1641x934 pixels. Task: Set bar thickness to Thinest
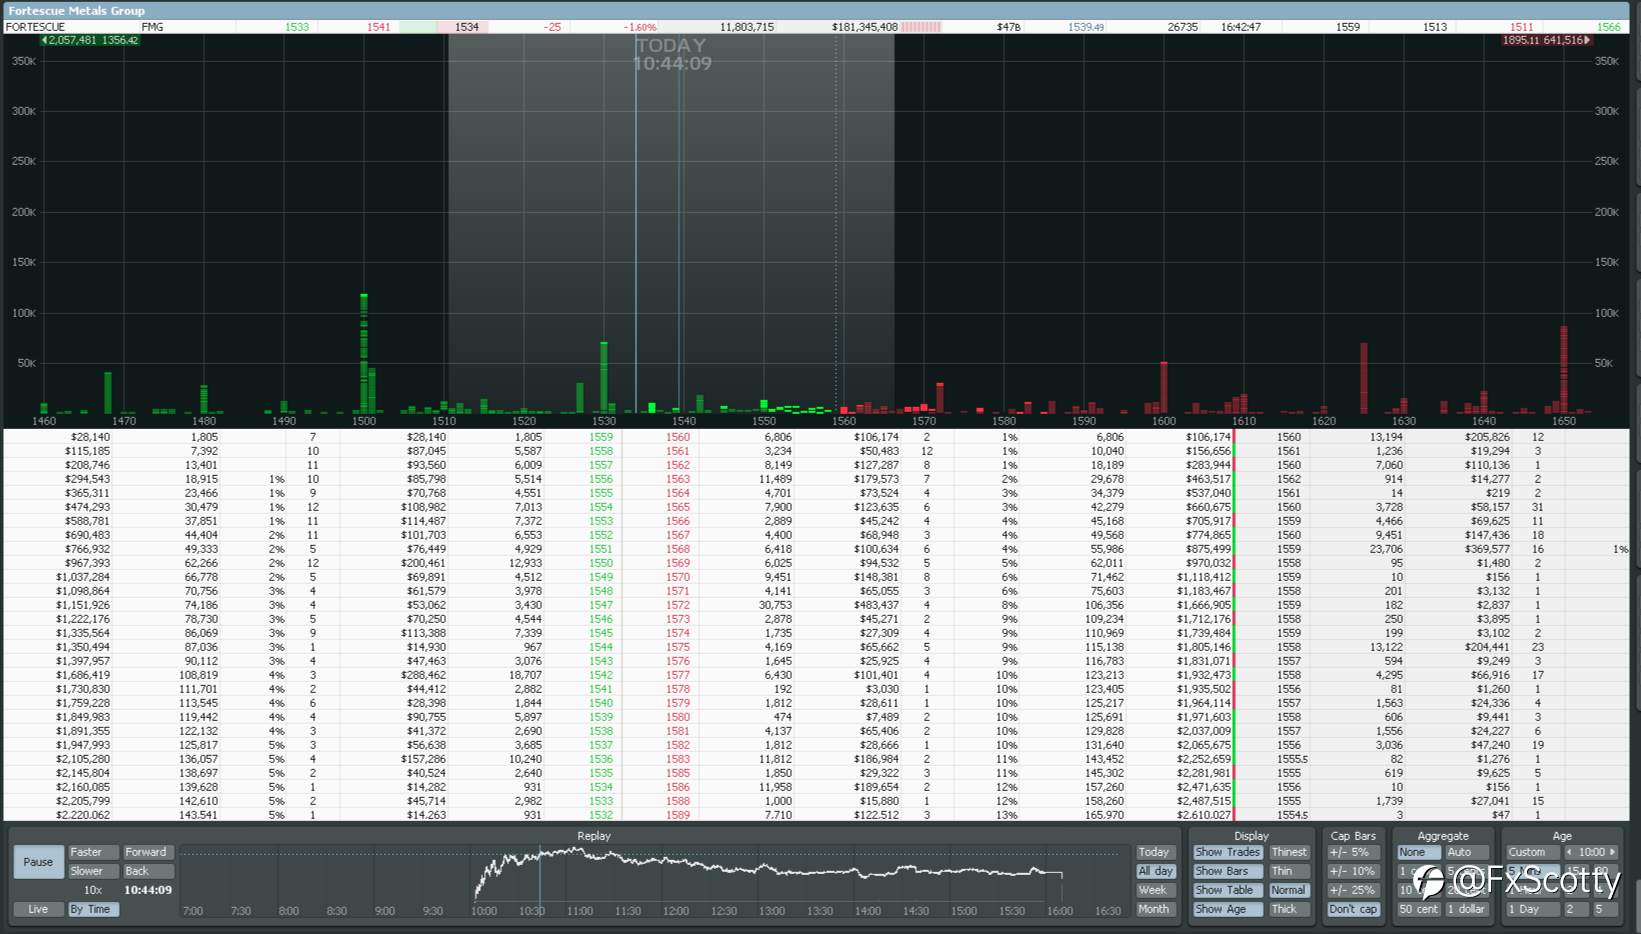[1289, 852]
